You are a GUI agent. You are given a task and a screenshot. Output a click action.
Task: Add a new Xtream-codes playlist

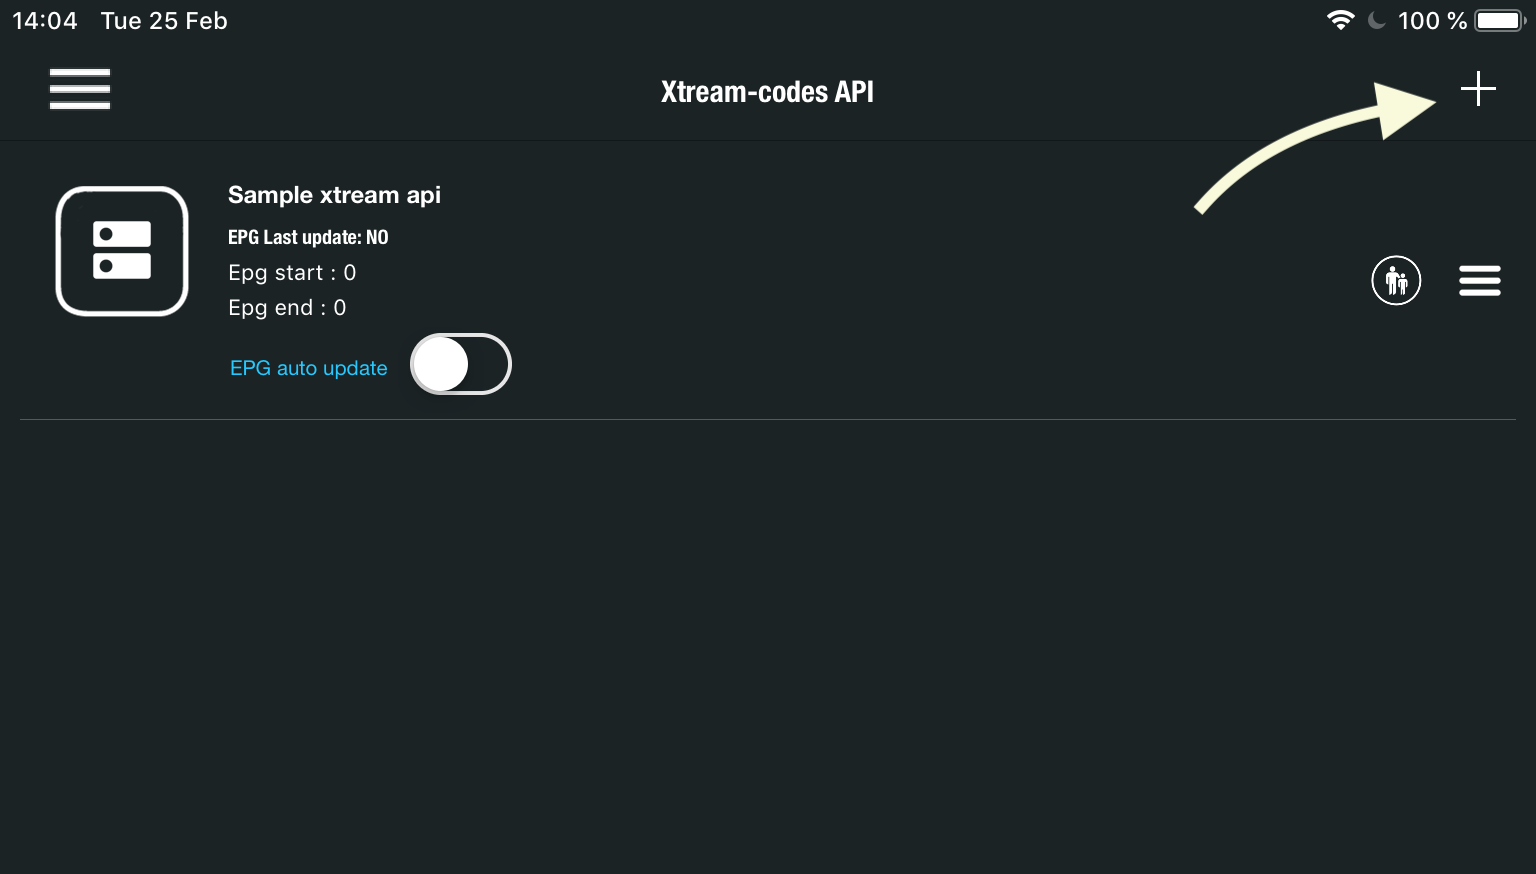[x=1477, y=89]
